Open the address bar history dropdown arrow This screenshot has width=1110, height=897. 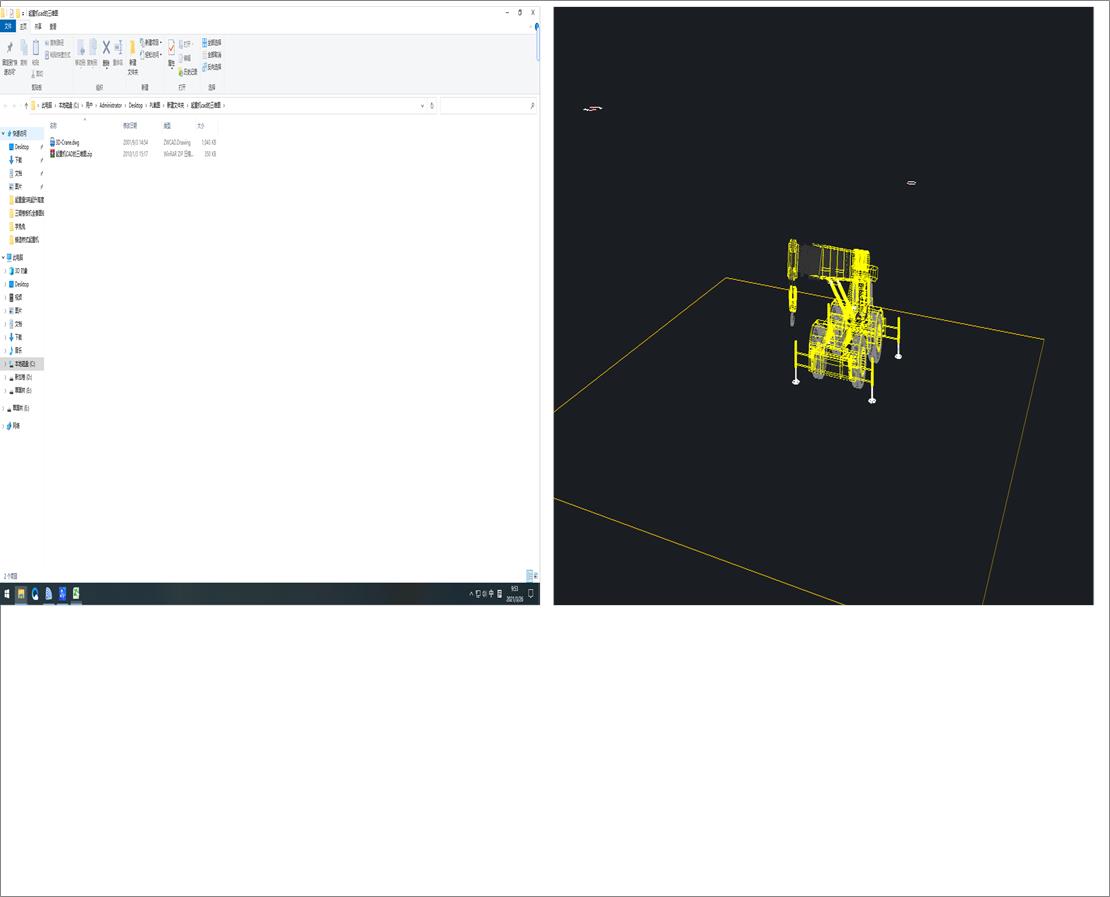(423, 105)
